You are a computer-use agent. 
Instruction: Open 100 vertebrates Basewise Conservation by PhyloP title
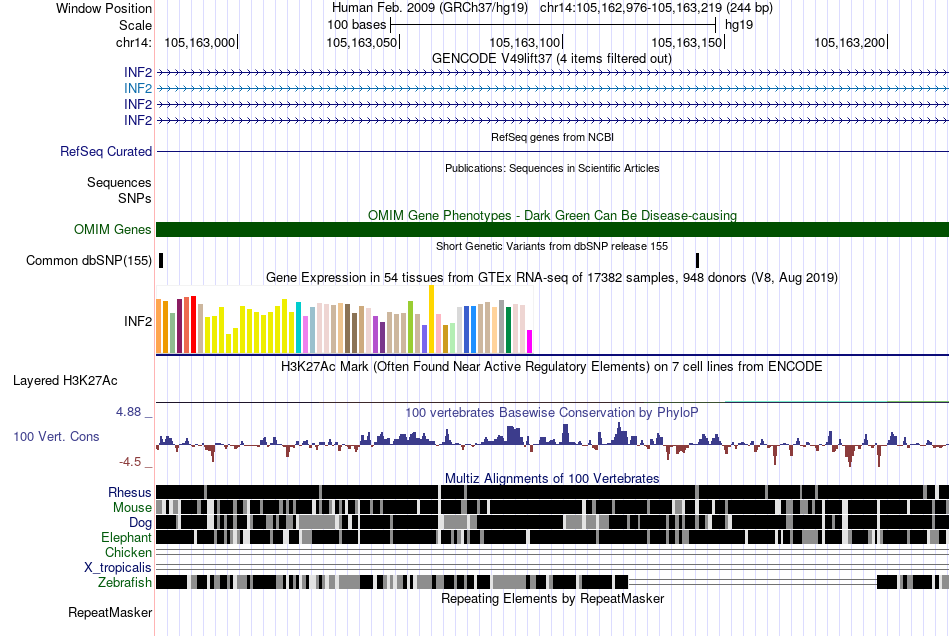coord(552,412)
